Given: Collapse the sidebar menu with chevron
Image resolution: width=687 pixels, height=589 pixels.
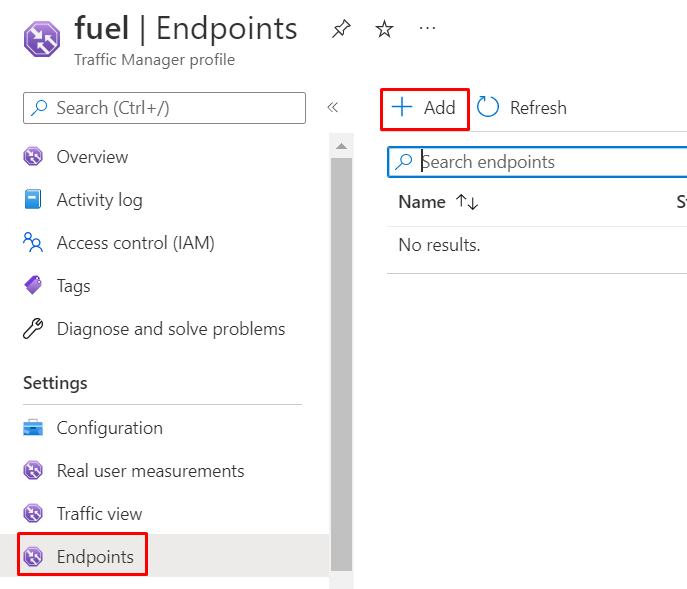Looking at the screenshot, I should 333,107.
